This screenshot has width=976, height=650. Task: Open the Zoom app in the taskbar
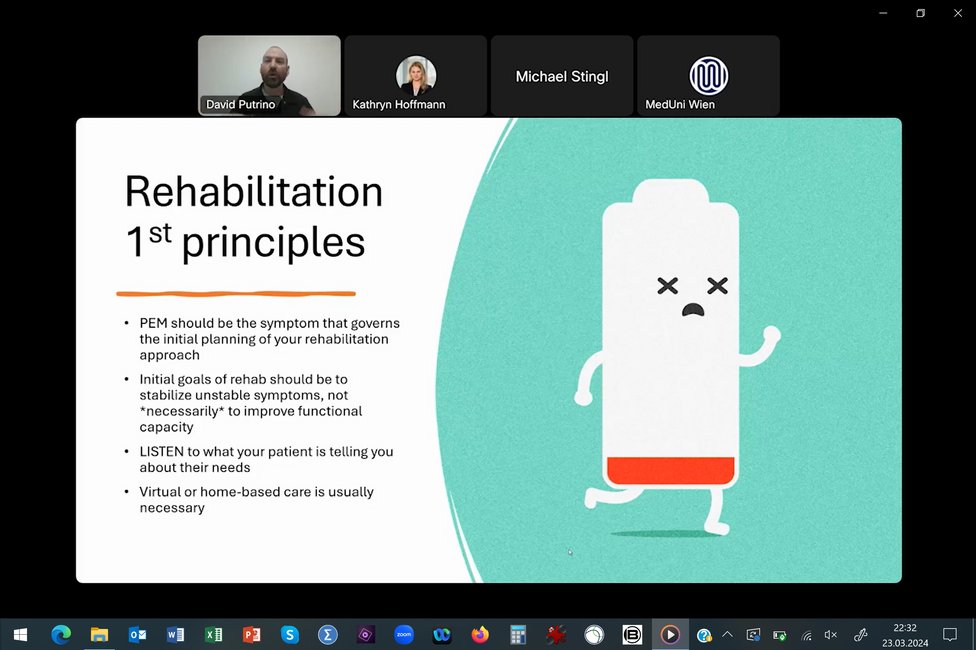404,634
